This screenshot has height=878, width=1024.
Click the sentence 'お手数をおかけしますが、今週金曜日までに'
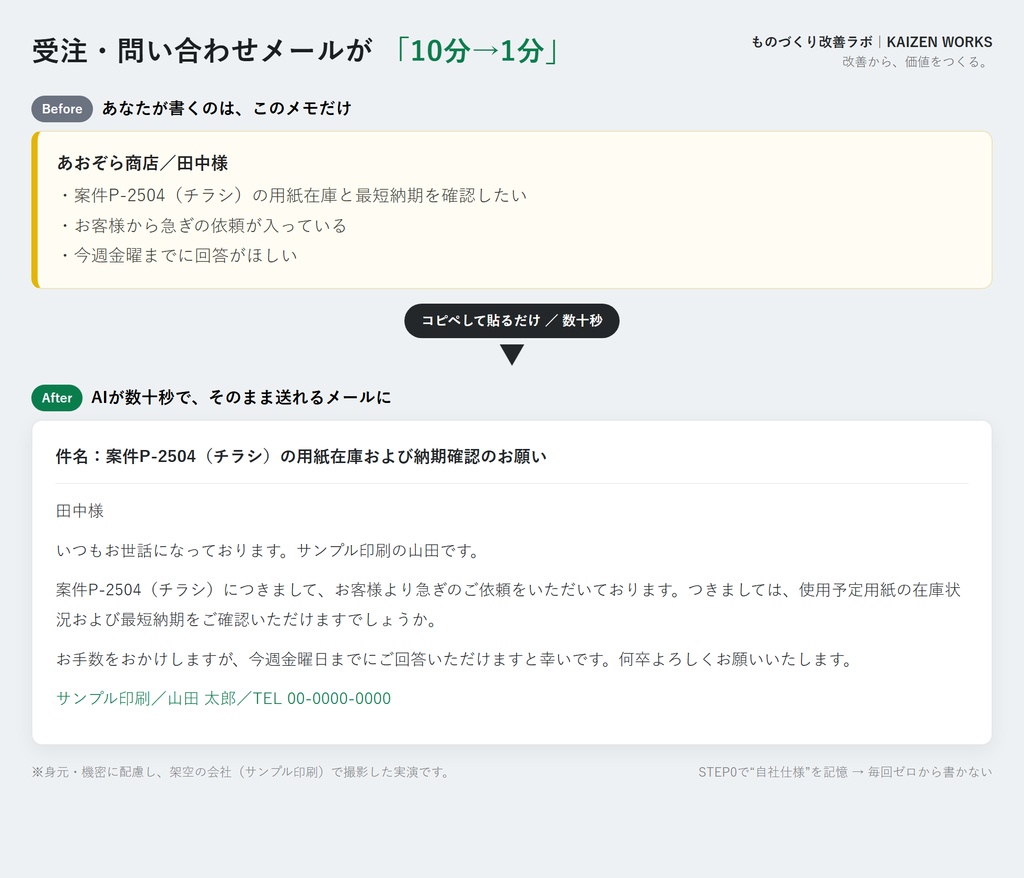(456, 659)
